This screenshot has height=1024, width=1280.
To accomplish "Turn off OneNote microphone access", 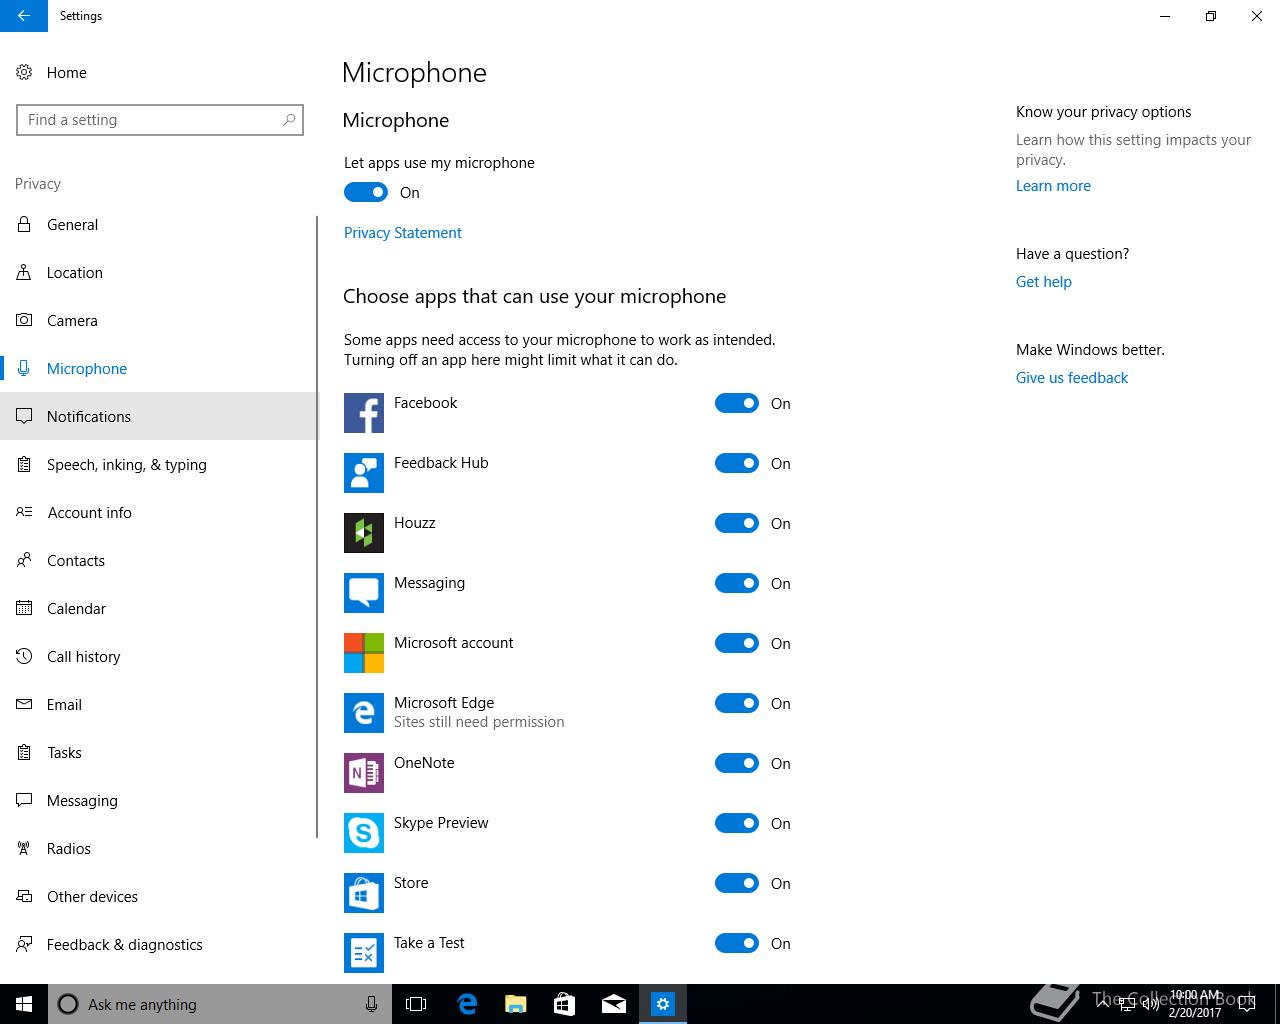I will [x=737, y=763].
